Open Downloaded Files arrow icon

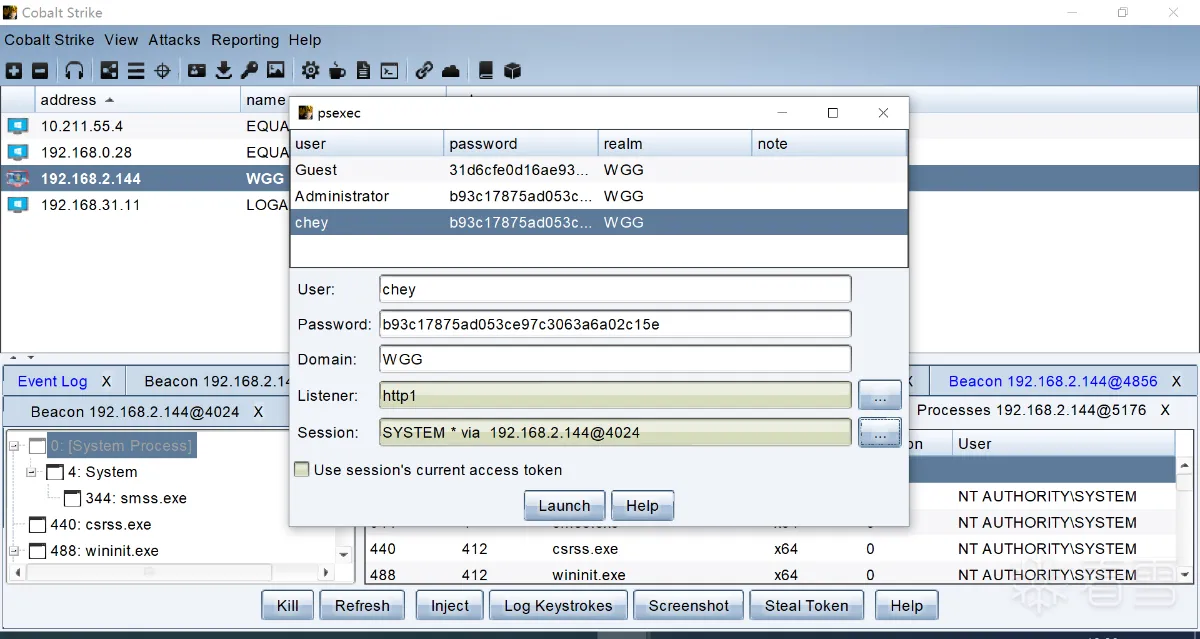(224, 71)
